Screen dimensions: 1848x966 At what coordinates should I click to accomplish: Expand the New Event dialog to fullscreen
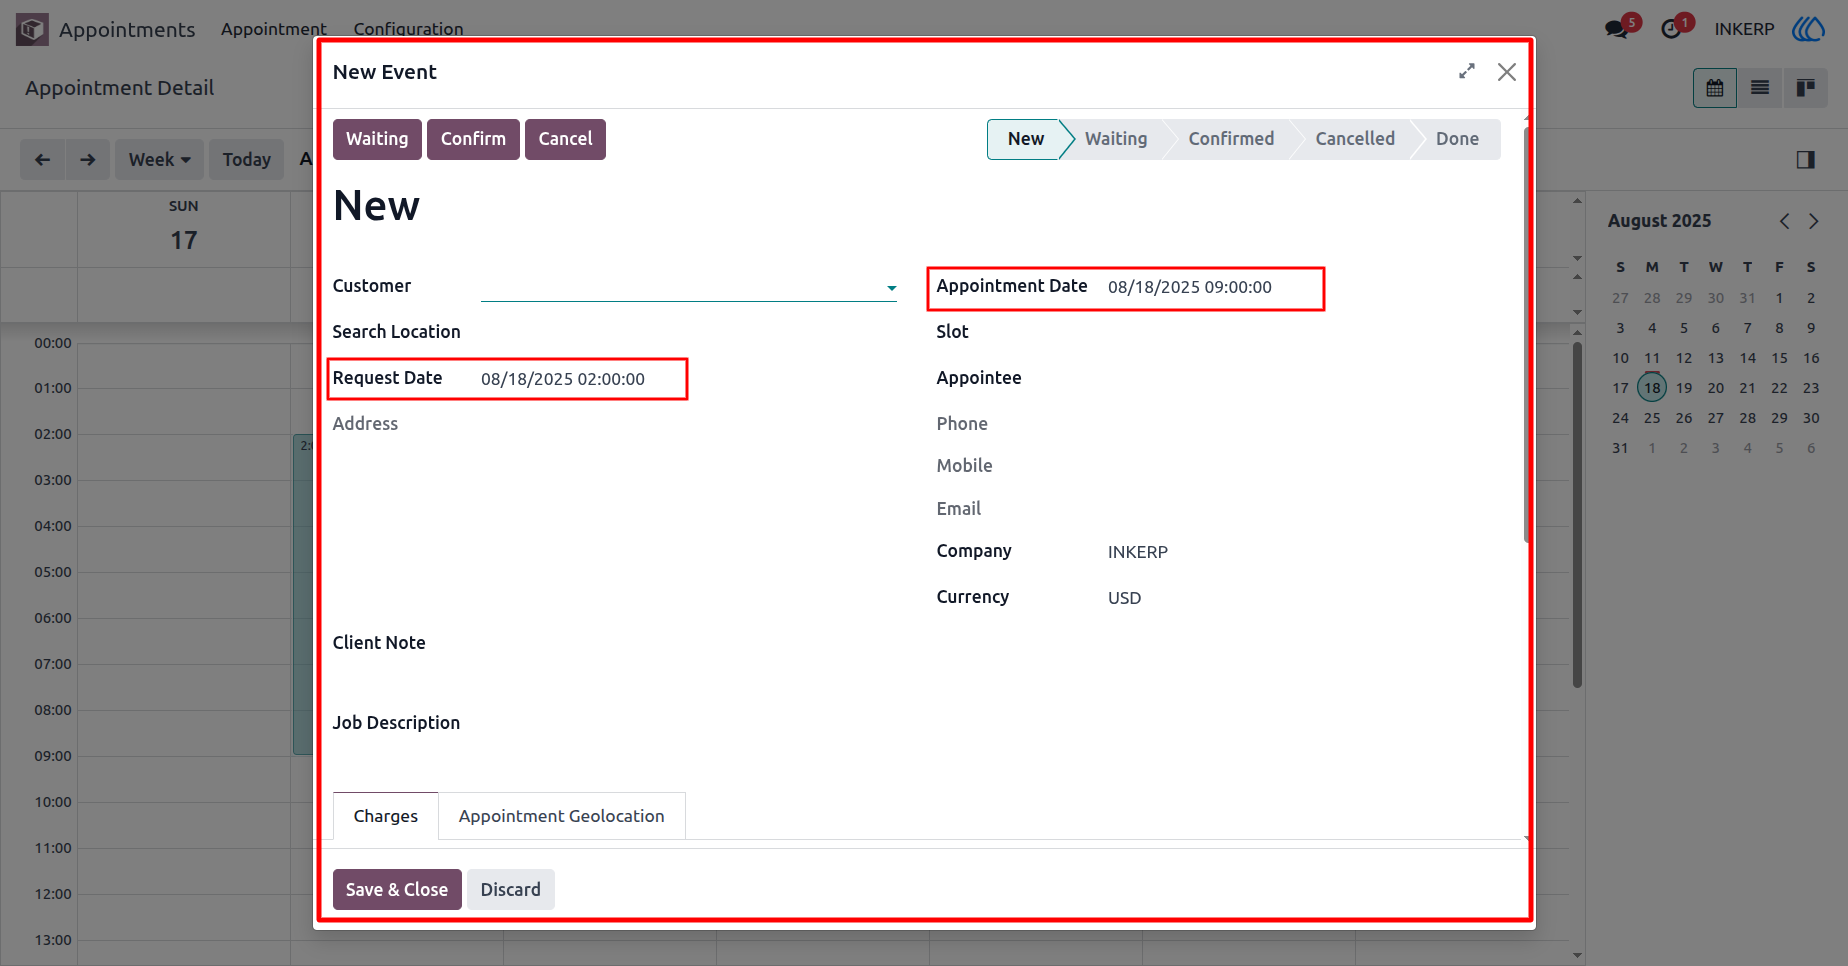[x=1467, y=71]
